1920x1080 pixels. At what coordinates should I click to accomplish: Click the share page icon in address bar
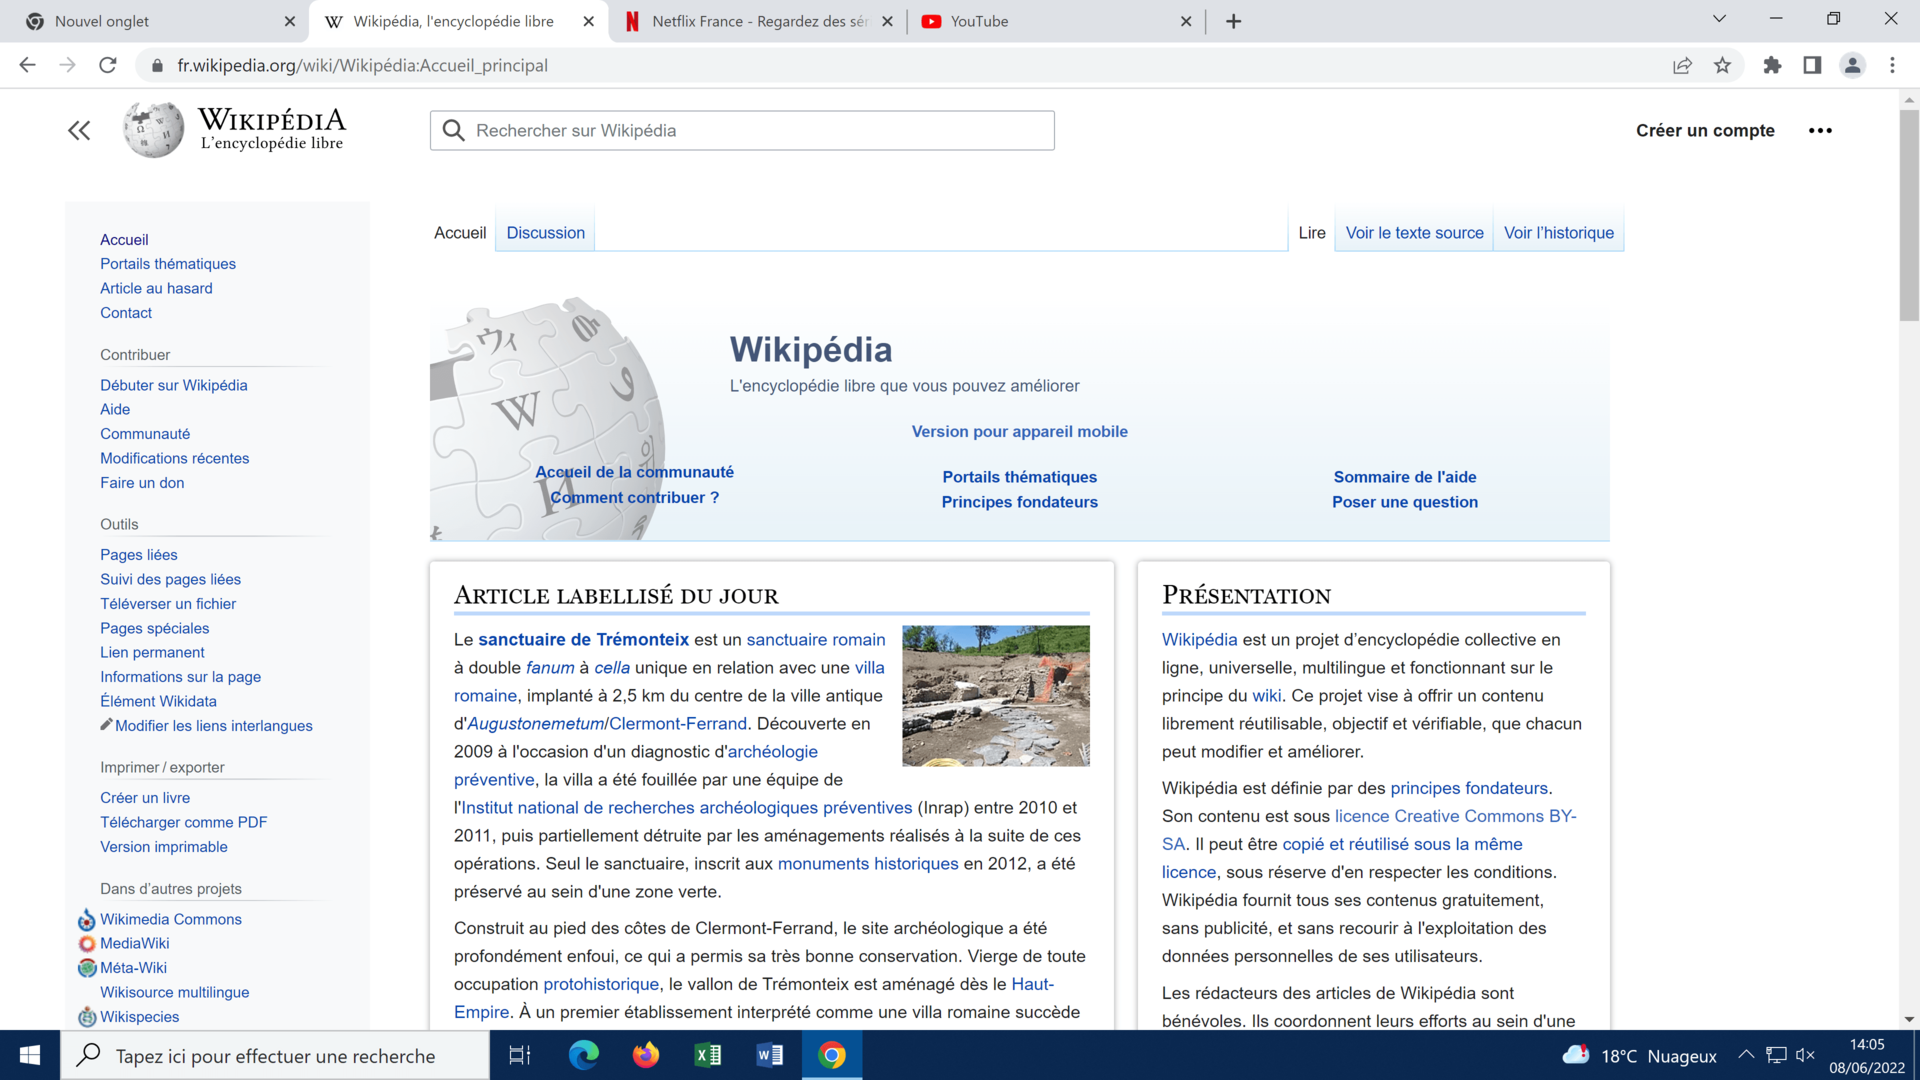[x=1682, y=65]
